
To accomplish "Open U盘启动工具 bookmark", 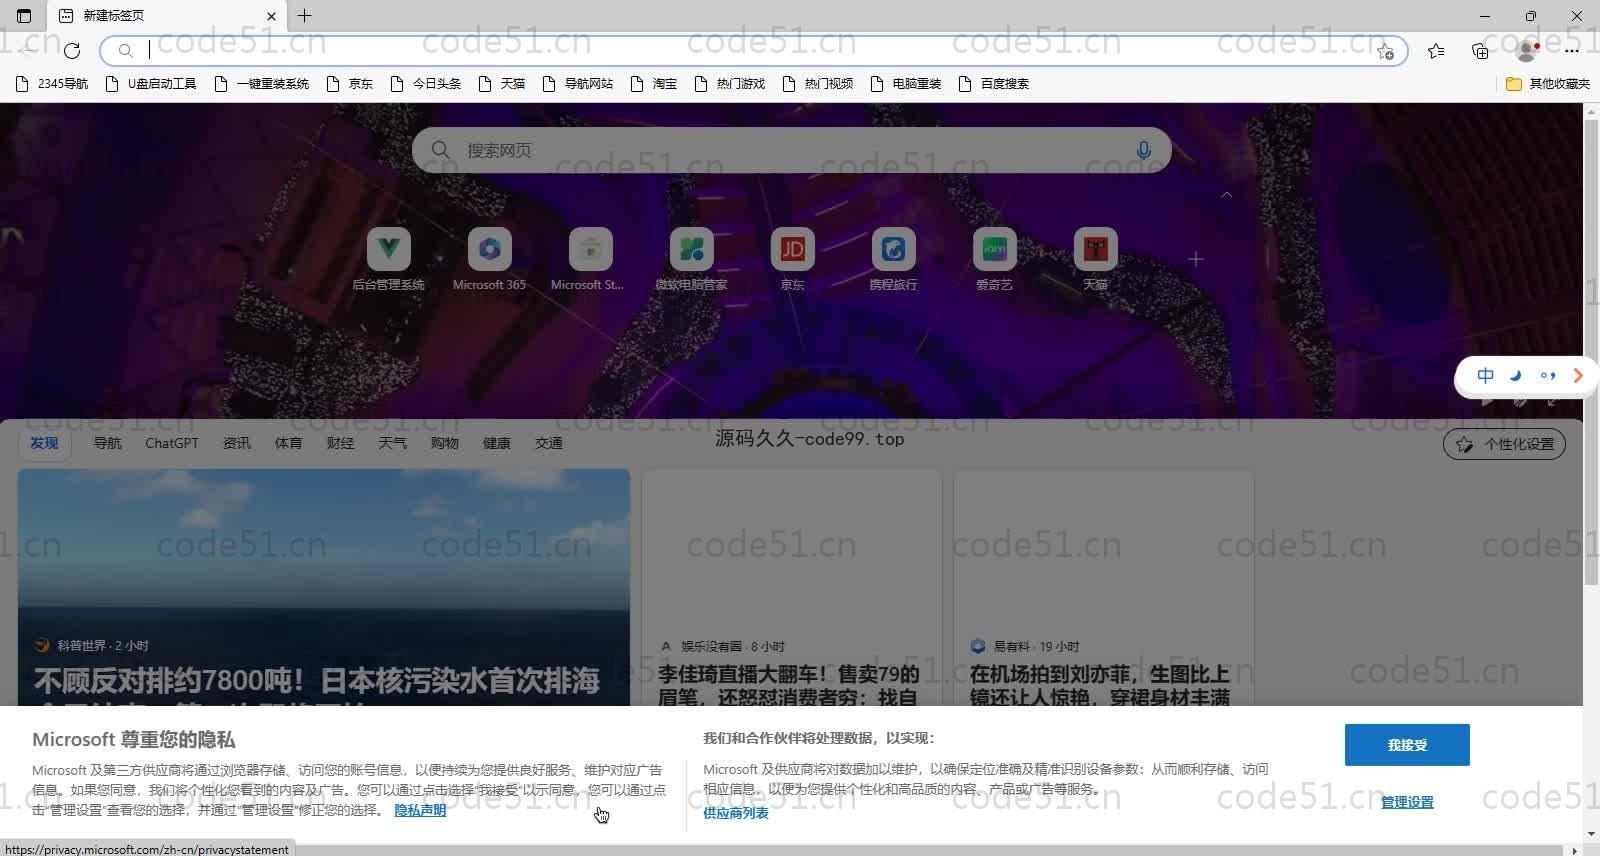I will click(x=151, y=84).
